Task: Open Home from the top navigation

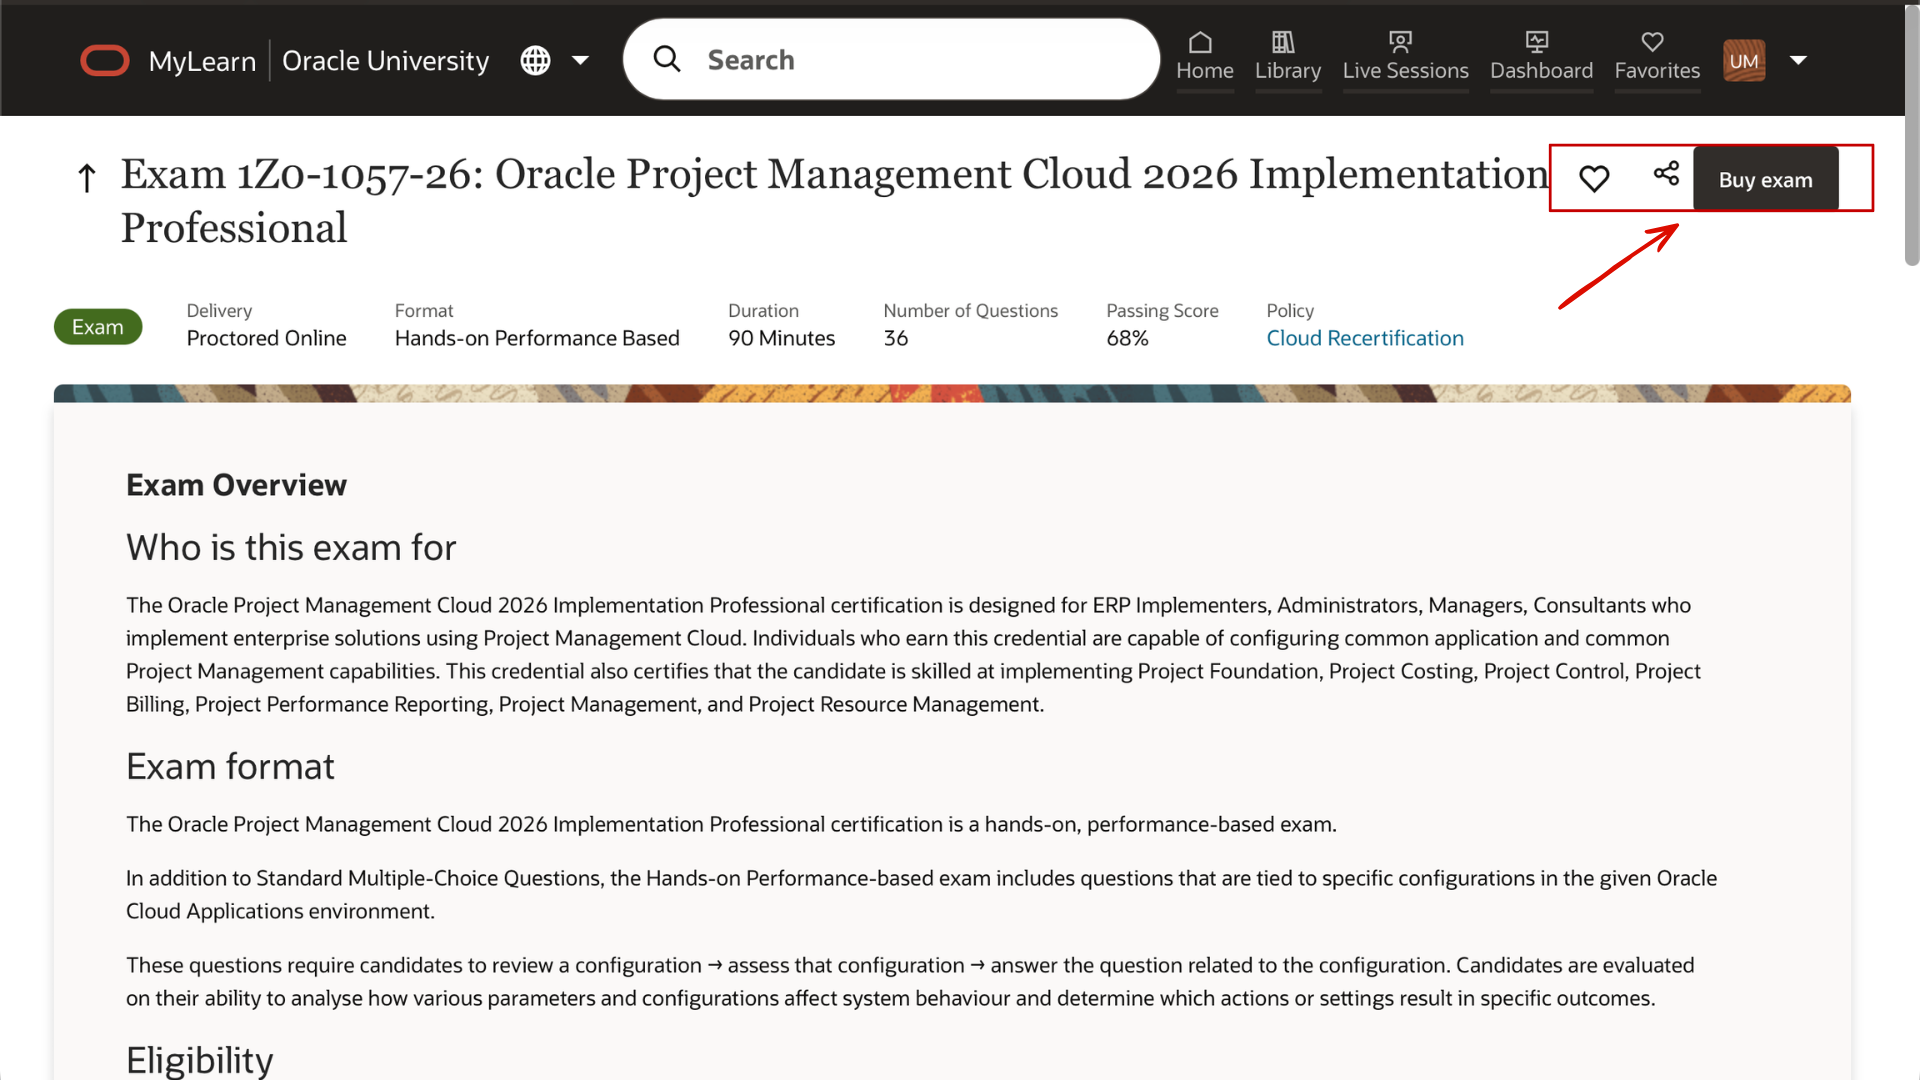Action: 1204,58
